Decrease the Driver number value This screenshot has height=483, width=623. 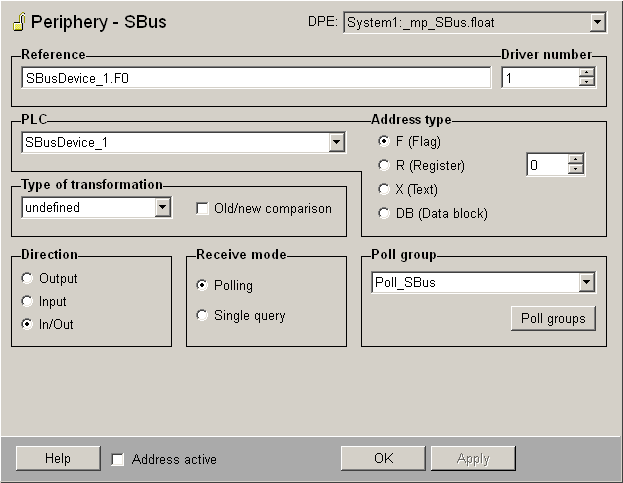coord(586,82)
